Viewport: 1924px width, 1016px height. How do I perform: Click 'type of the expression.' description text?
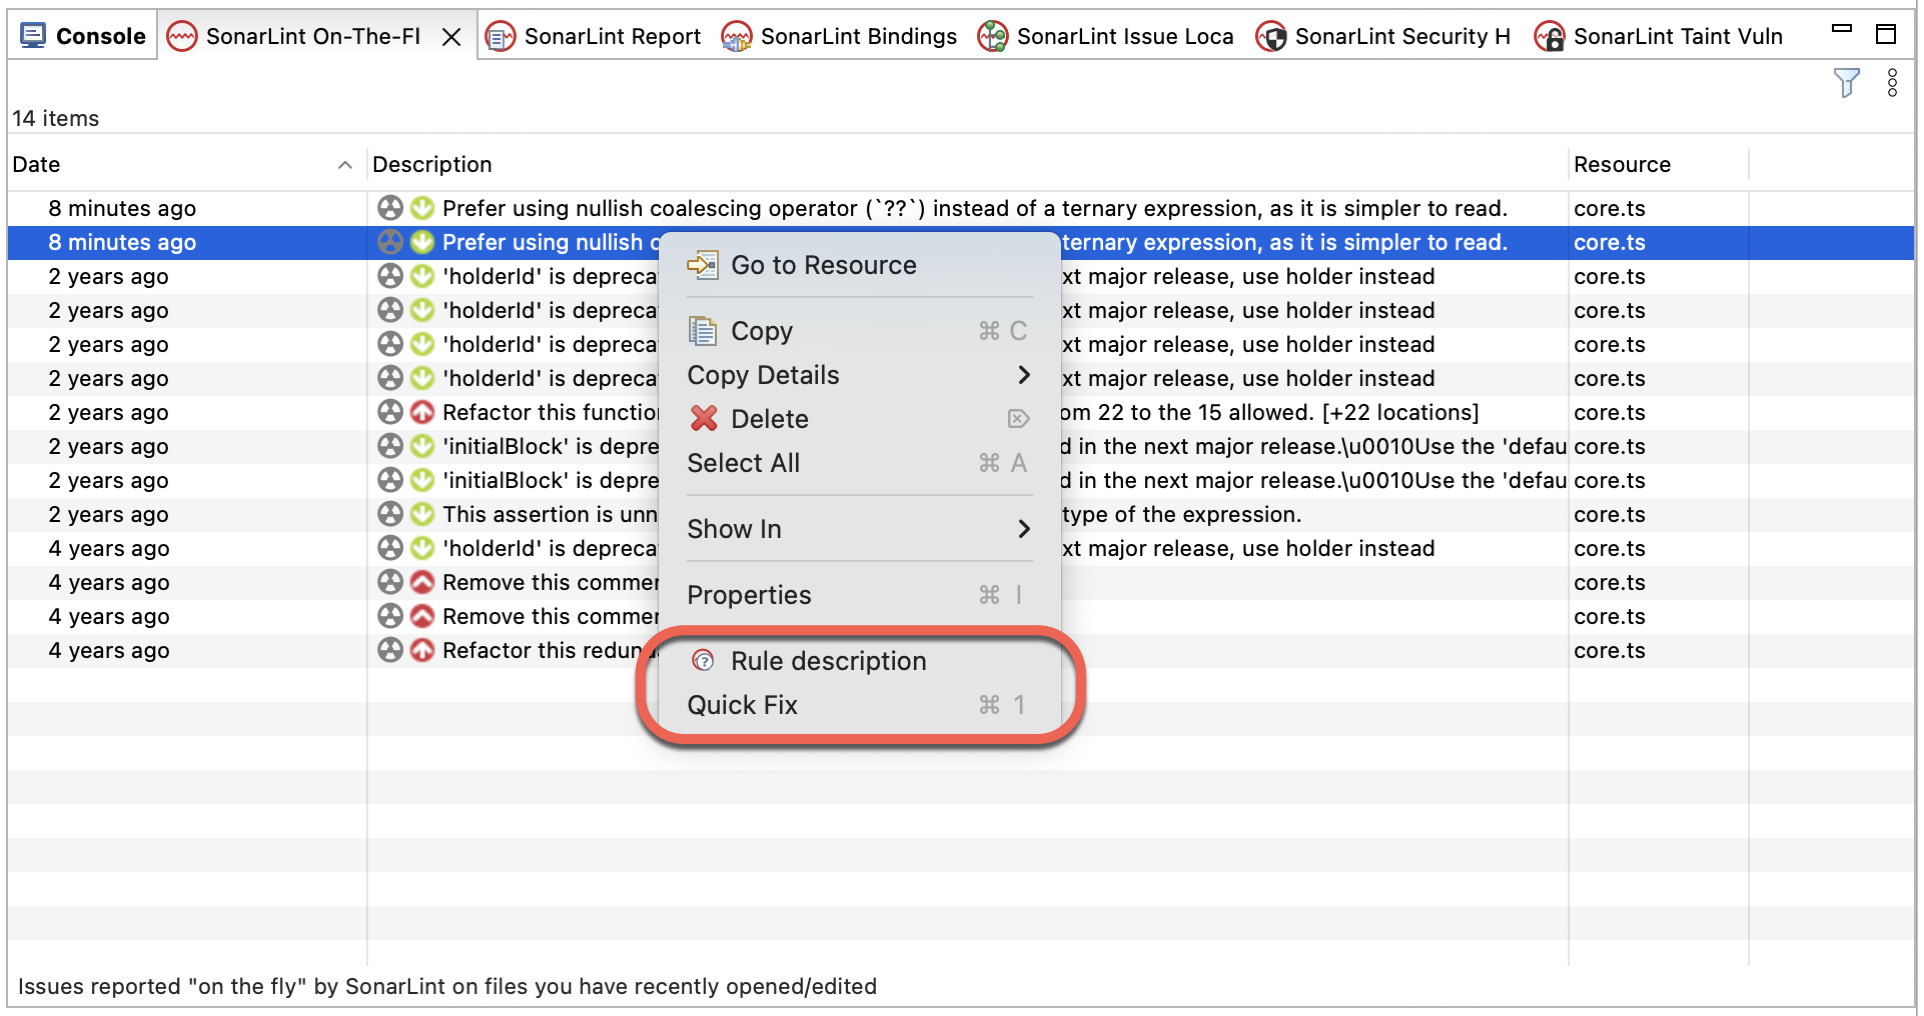click(x=1182, y=514)
